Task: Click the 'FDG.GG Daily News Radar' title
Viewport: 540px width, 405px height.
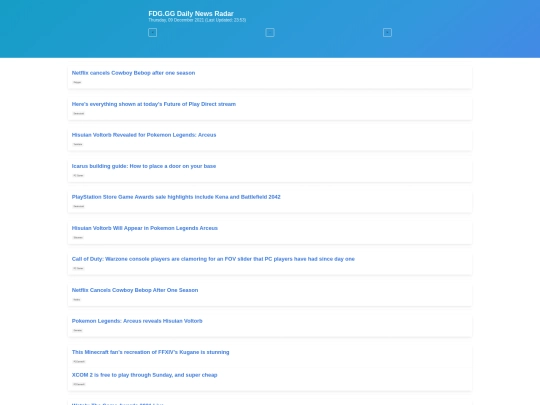Action: [191, 13]
